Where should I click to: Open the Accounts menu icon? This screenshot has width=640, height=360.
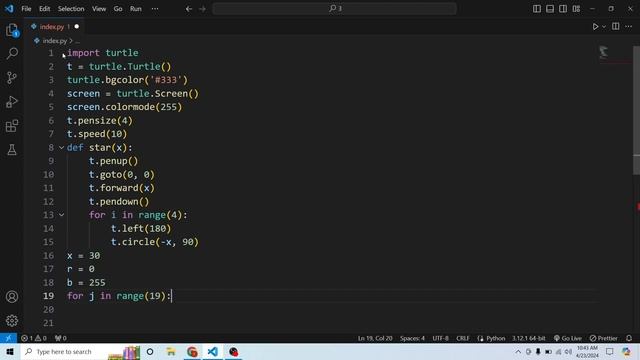coord(12,297)
